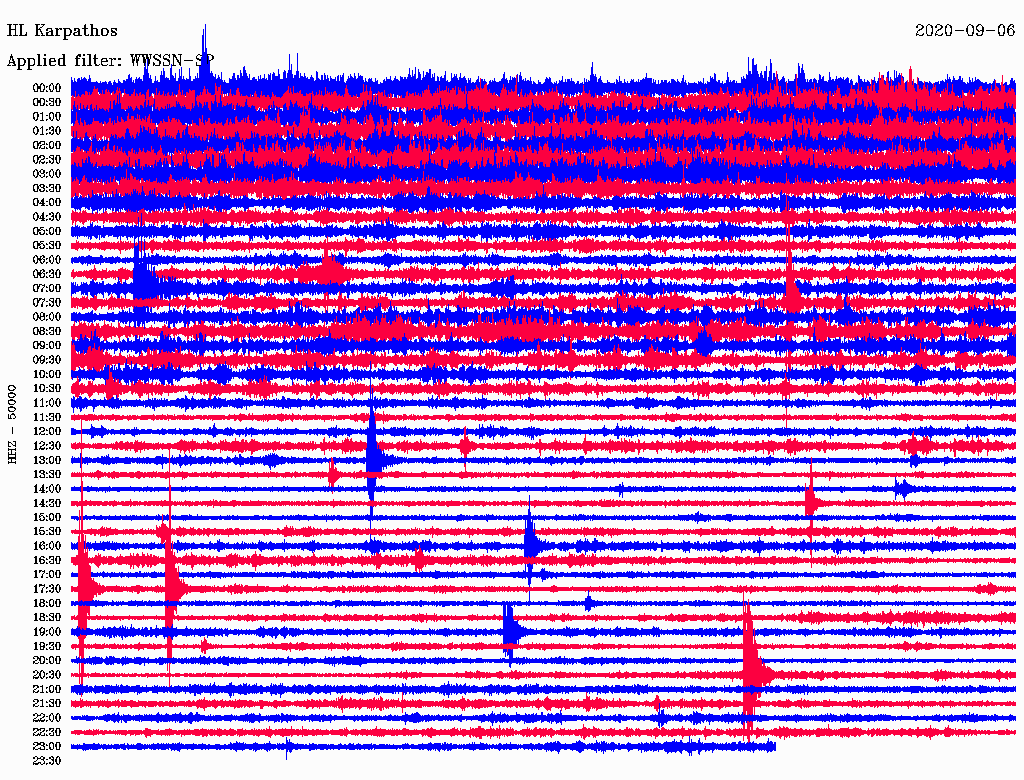The width and height of the screenshot is (1024, 780).
Task: Click the 06:00 time label
Action: point(47,260)
